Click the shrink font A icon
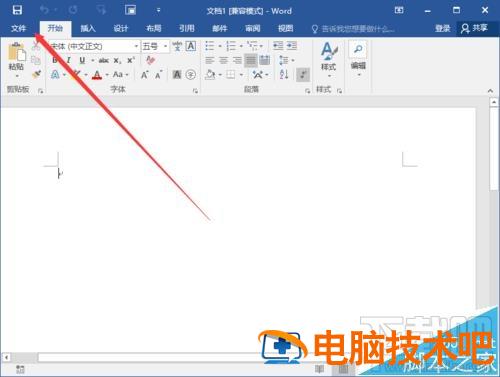The height and width of the screenshot is (377, 500). [x=158, y=75]
